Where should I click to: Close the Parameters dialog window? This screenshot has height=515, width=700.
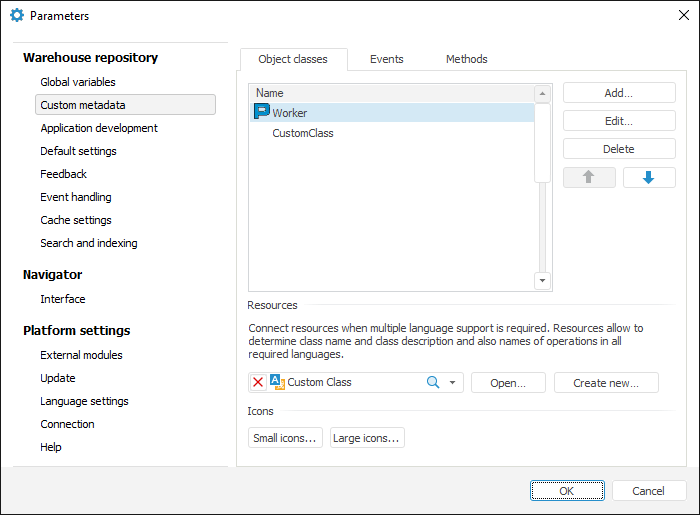(683, 15)
